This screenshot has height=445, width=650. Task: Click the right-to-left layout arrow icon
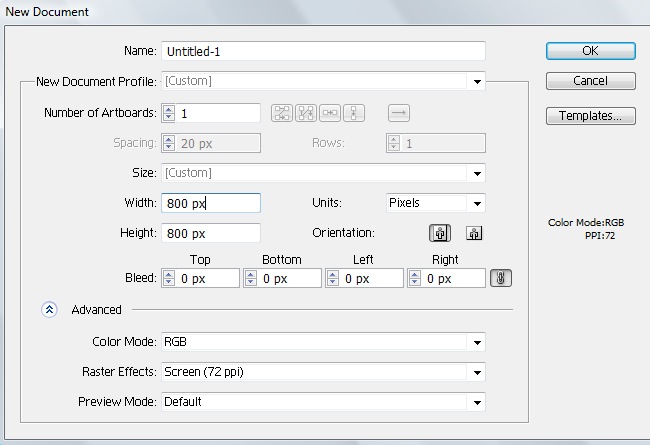point(399,113)
